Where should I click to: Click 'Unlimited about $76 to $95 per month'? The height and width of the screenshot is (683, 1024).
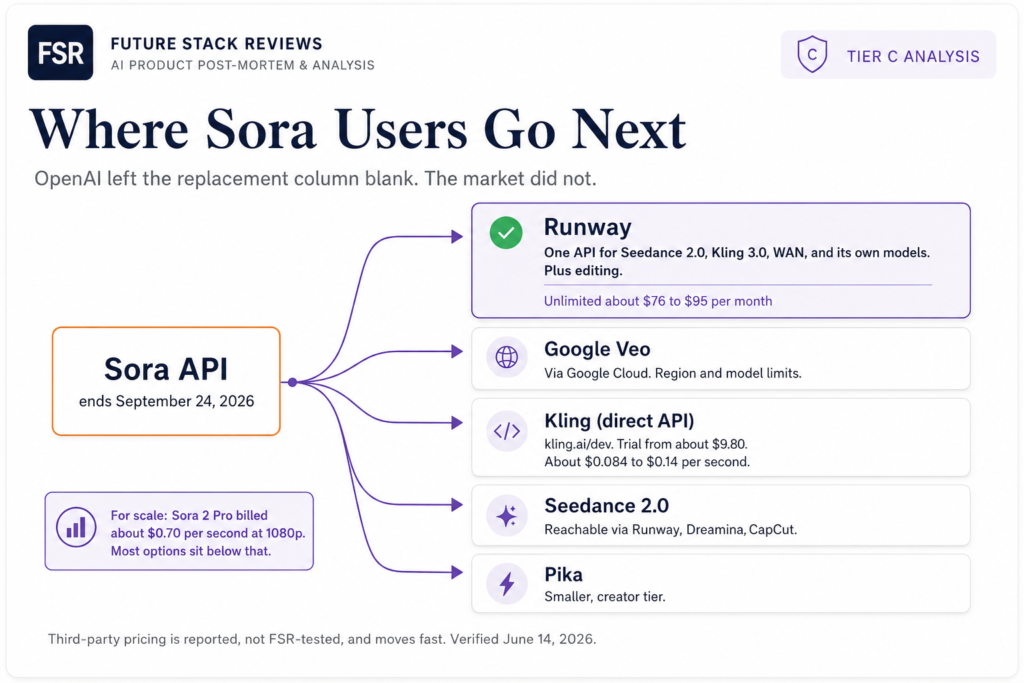point(658,301)
